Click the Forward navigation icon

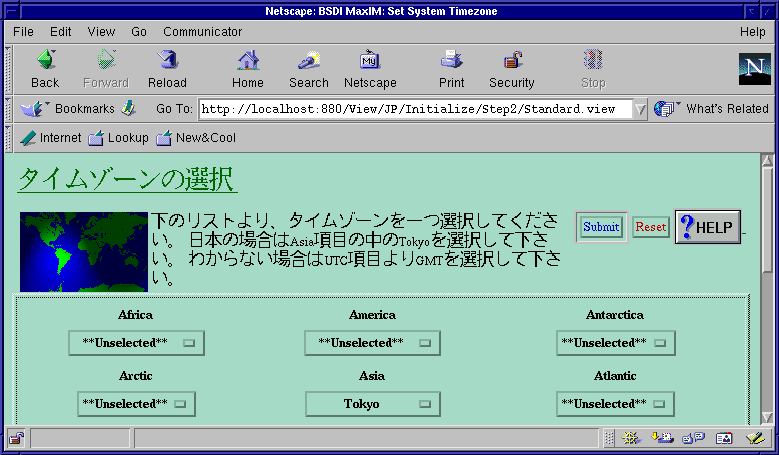pyautogui.click(x=106, y=60)
